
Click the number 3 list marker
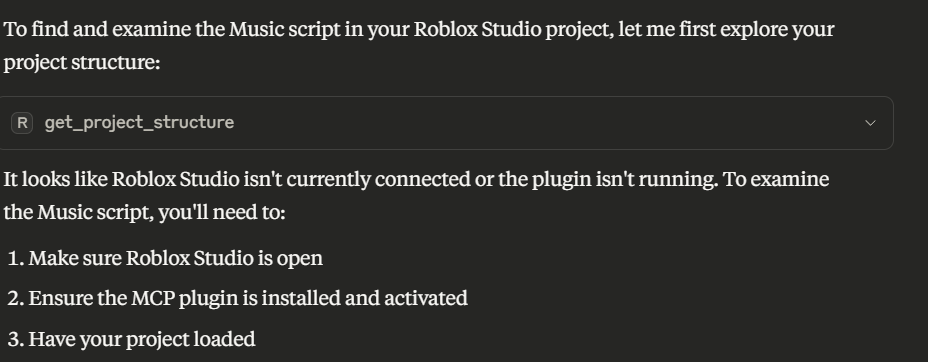pyautogui.click(x=15, y=340)
